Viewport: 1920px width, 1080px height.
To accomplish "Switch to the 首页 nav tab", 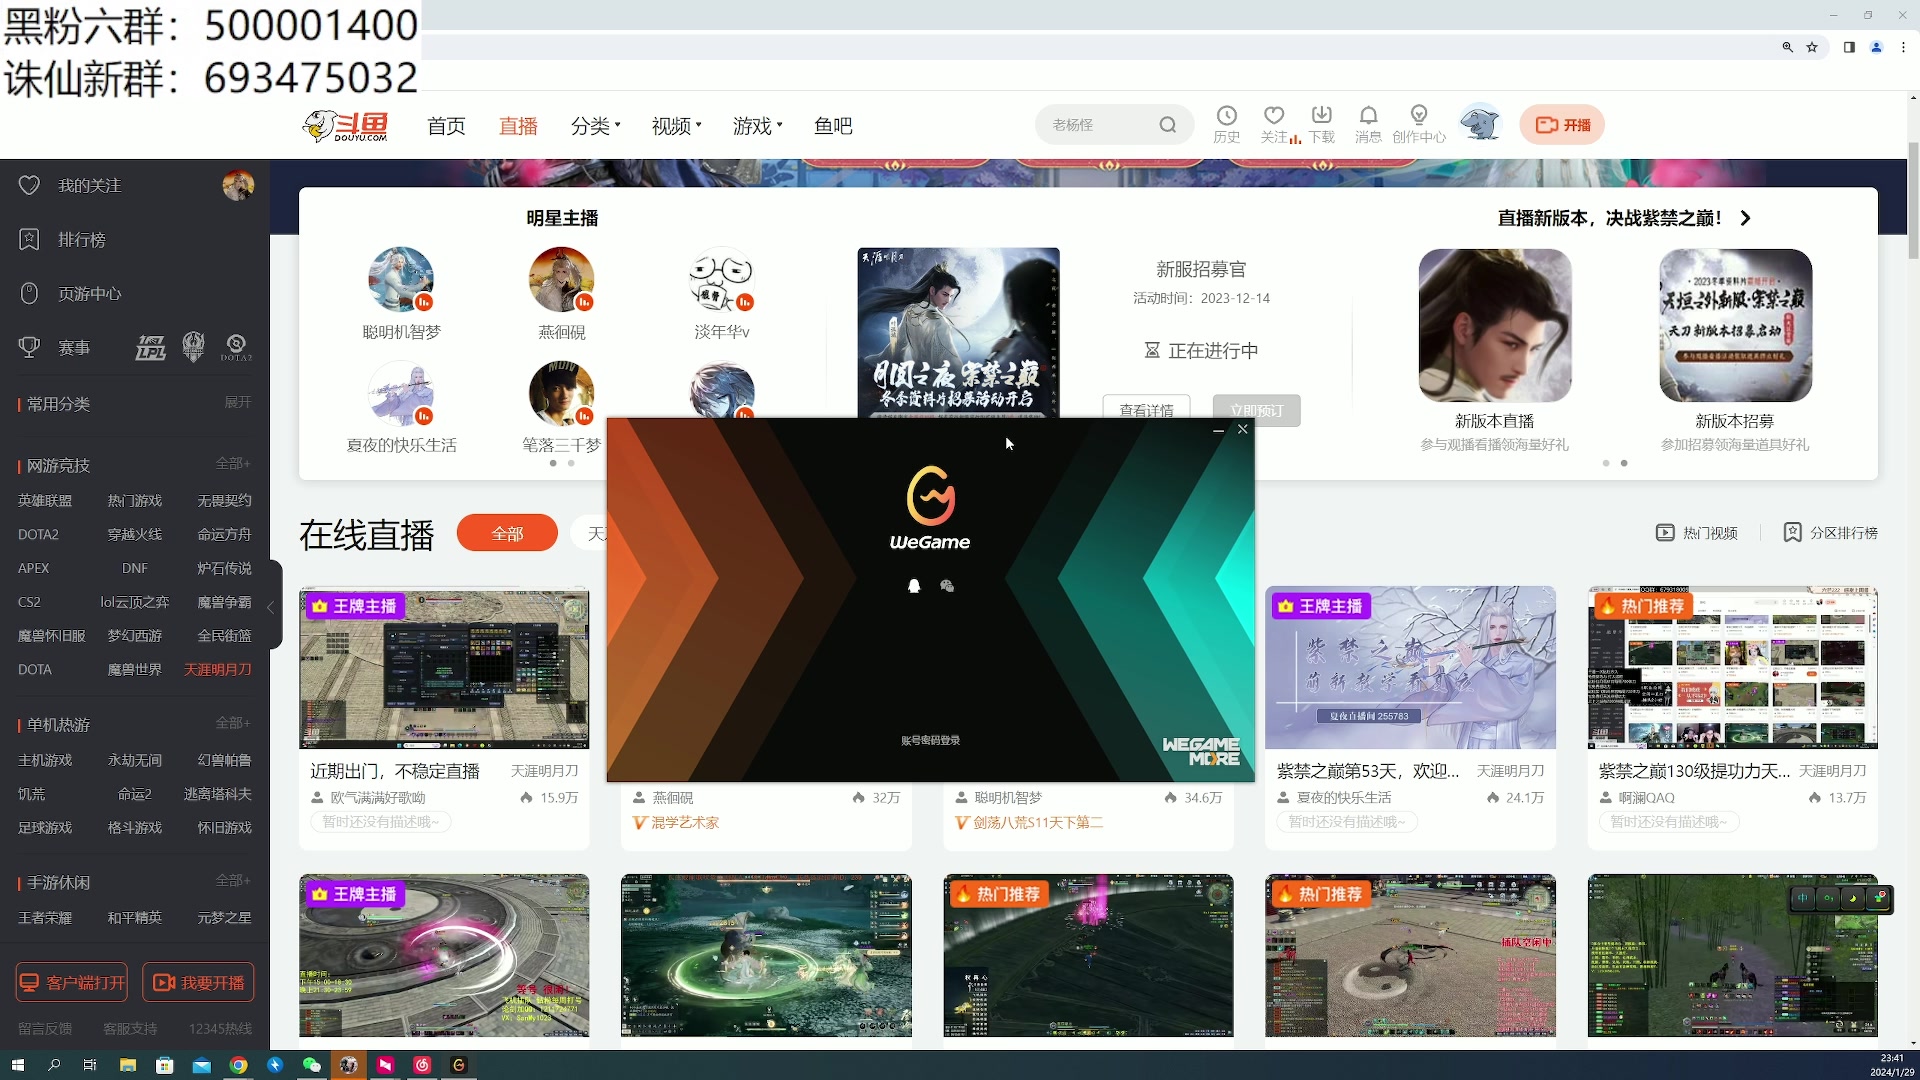I will 446,126.
